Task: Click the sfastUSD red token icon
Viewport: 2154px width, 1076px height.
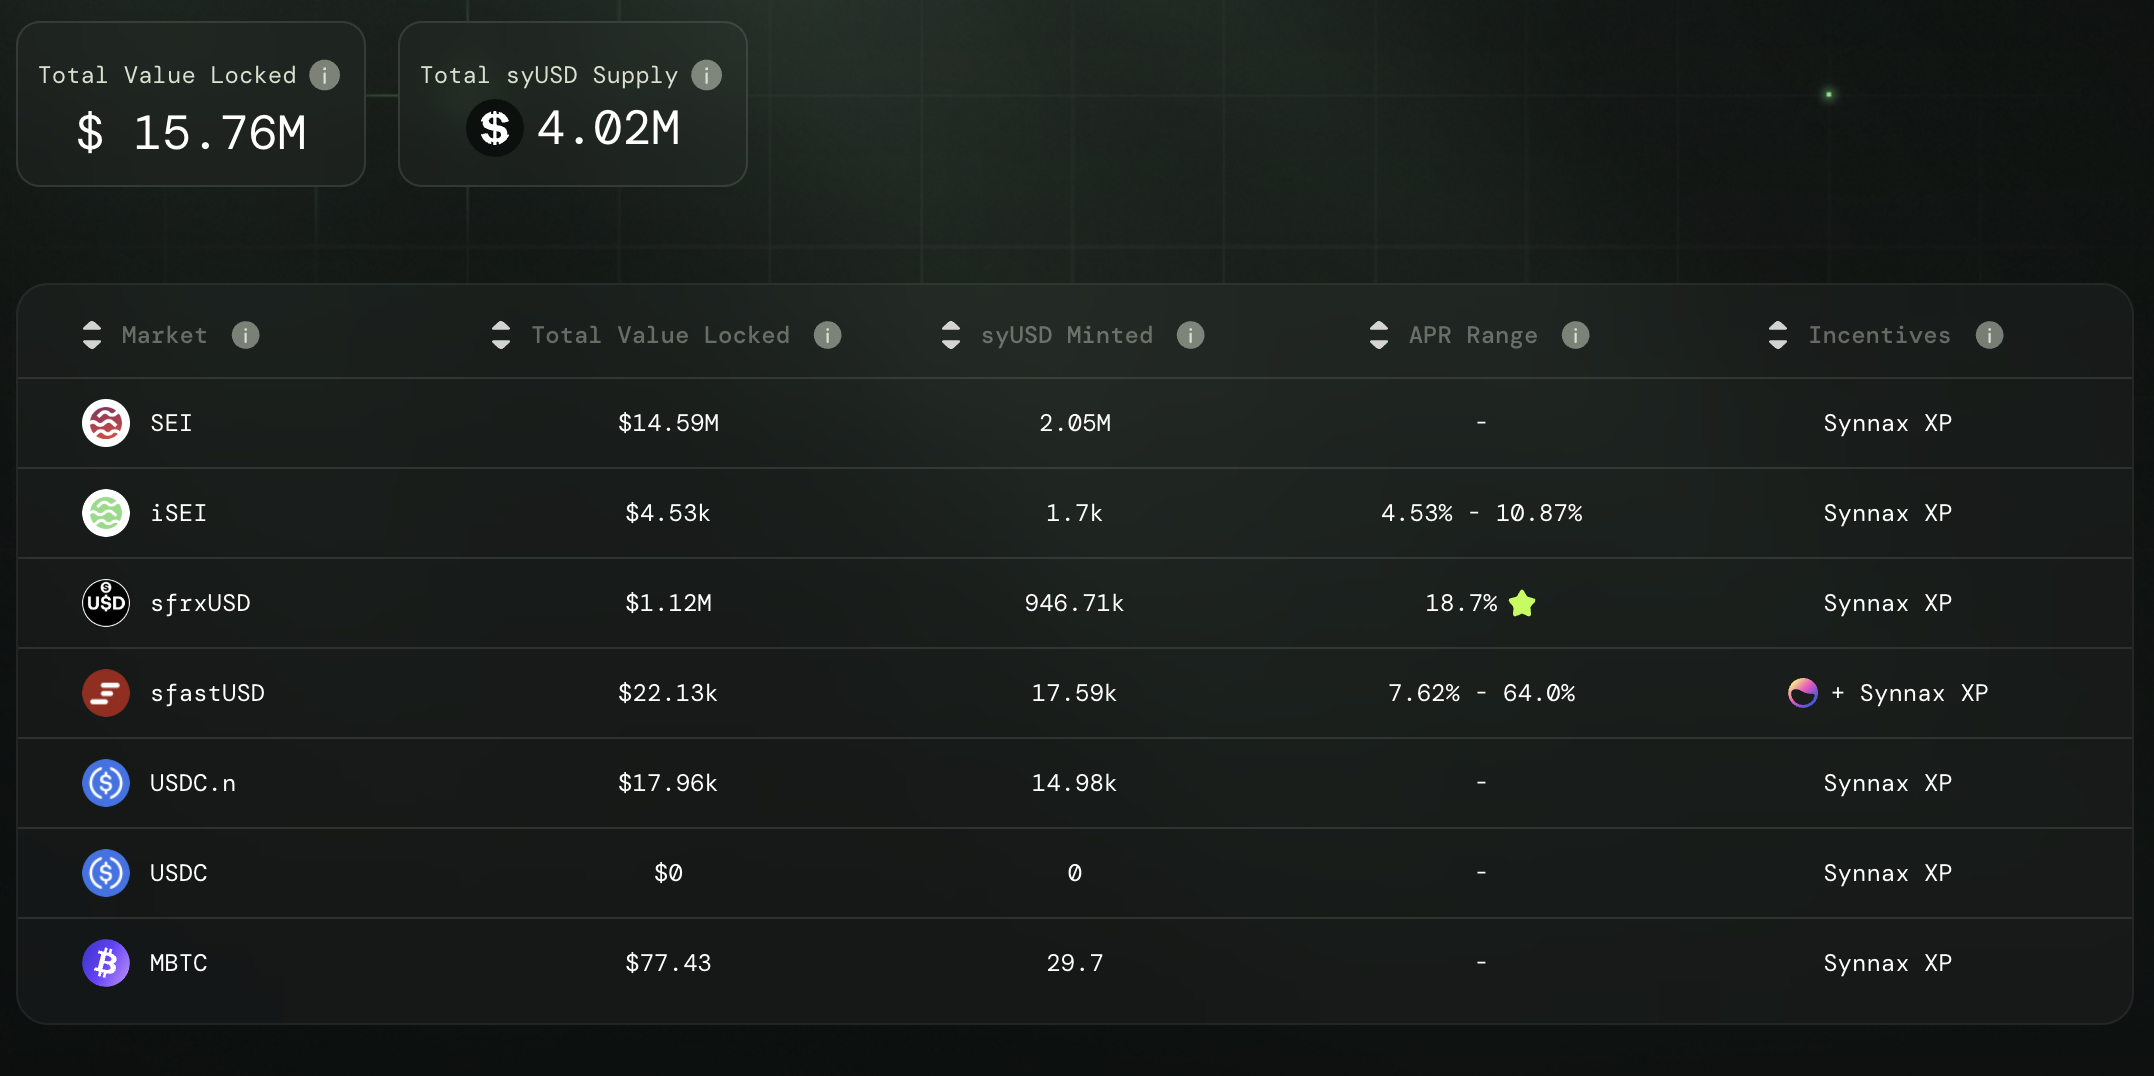Action: click(106, 693)
